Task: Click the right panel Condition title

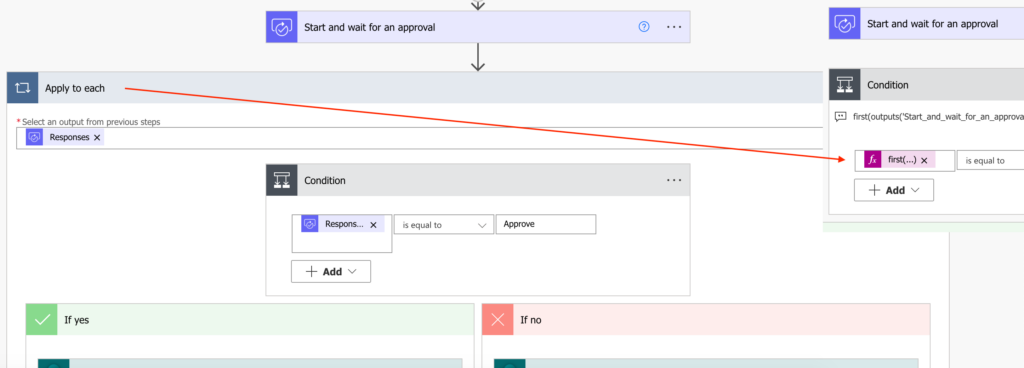Action: point(888,85)
